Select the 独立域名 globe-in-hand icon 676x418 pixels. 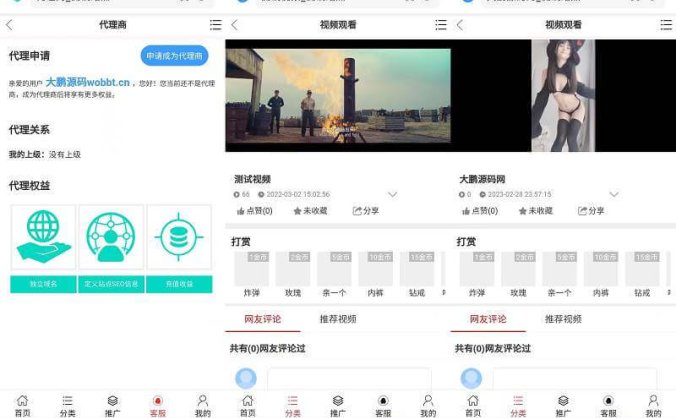[x=43, y=237]
